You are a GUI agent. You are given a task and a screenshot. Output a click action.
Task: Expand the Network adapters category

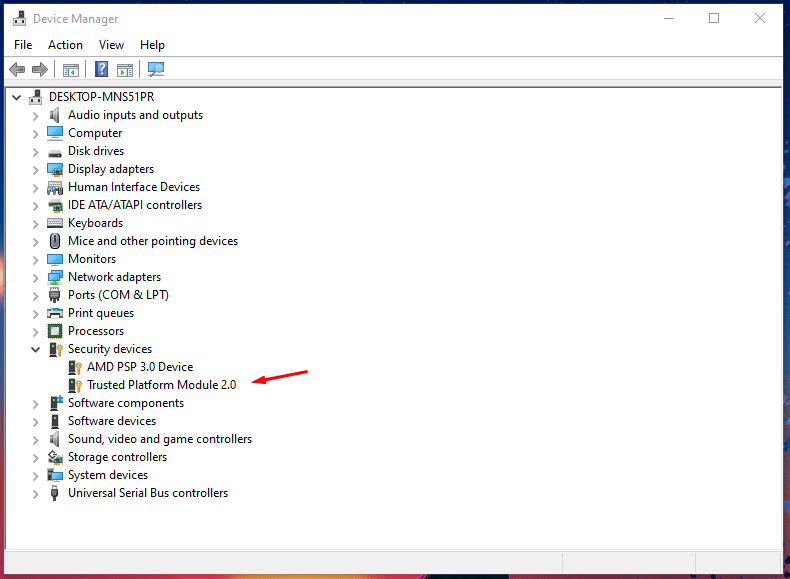tap(35, 278)
